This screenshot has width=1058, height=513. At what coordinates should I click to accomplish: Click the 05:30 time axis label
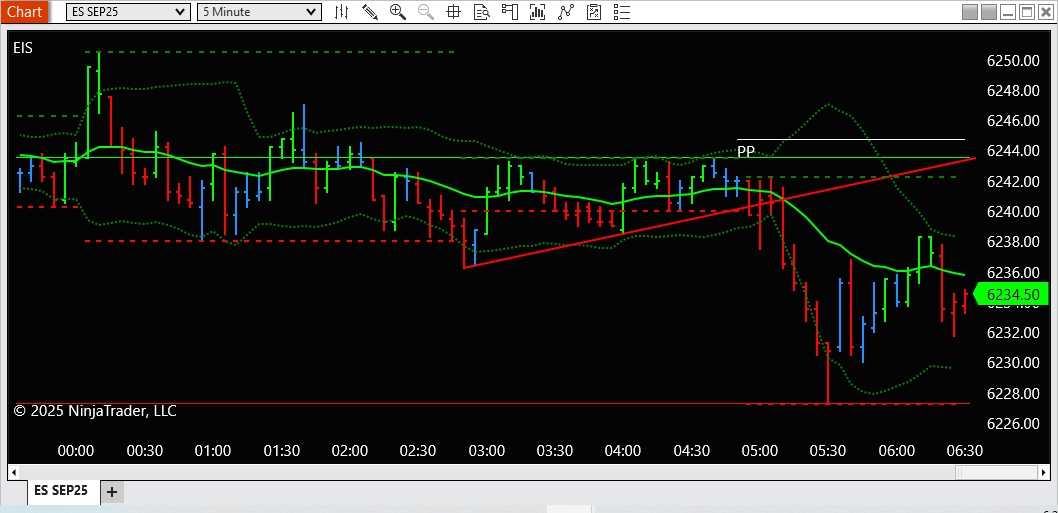[829, 450]
